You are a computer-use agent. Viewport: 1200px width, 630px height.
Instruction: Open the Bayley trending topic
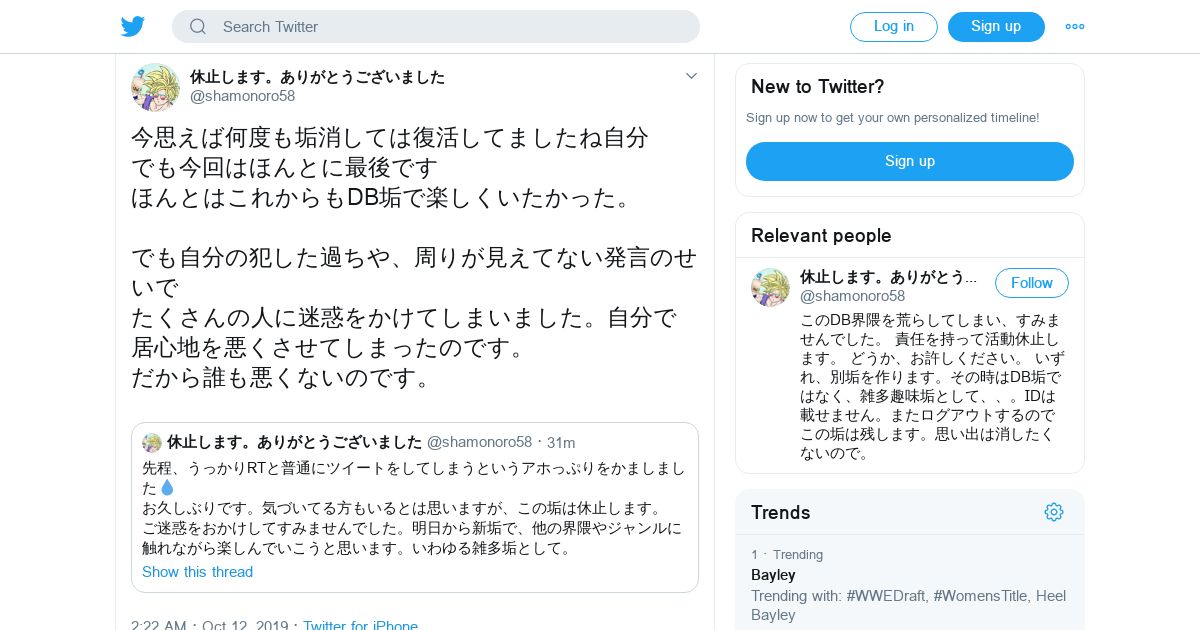tap(773, 575)
